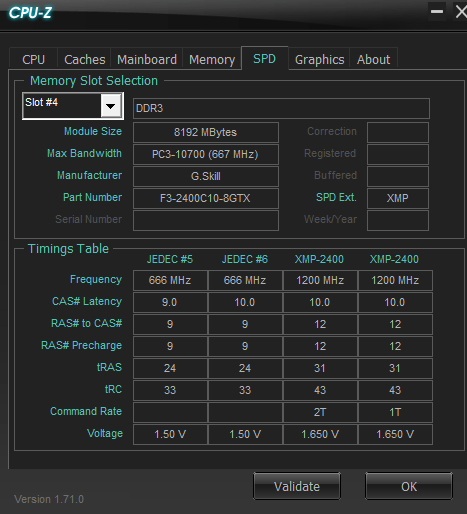Click the empty Week/Year field

(398, 220)
